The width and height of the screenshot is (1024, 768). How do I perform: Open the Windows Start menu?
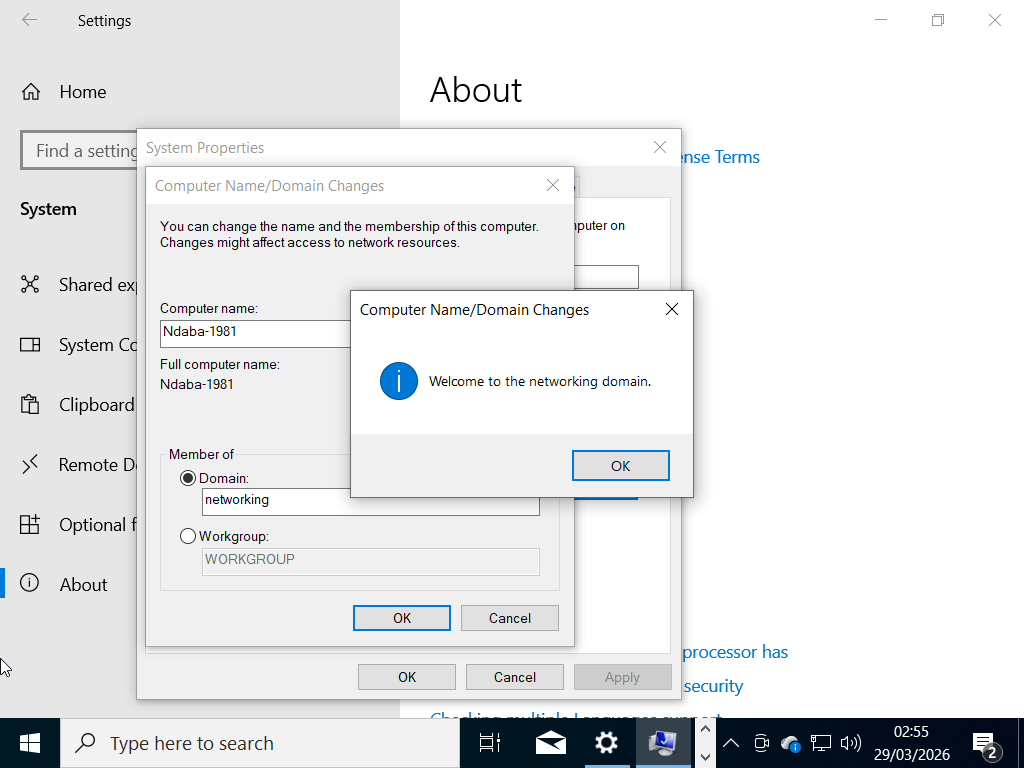pos(30,743)
